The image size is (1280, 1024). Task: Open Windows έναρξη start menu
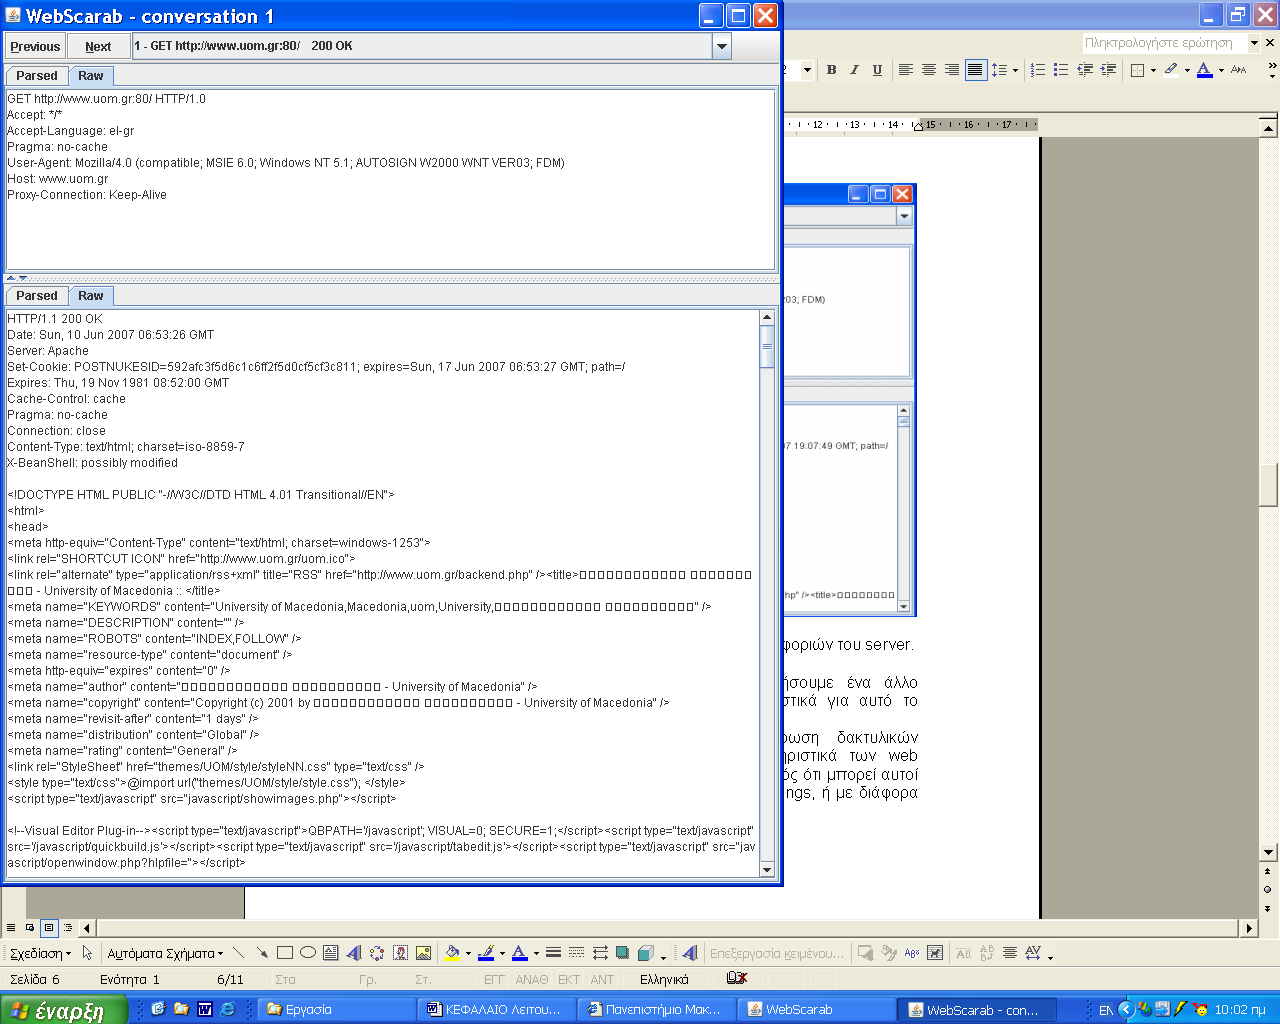click(x=64, y=1010)
